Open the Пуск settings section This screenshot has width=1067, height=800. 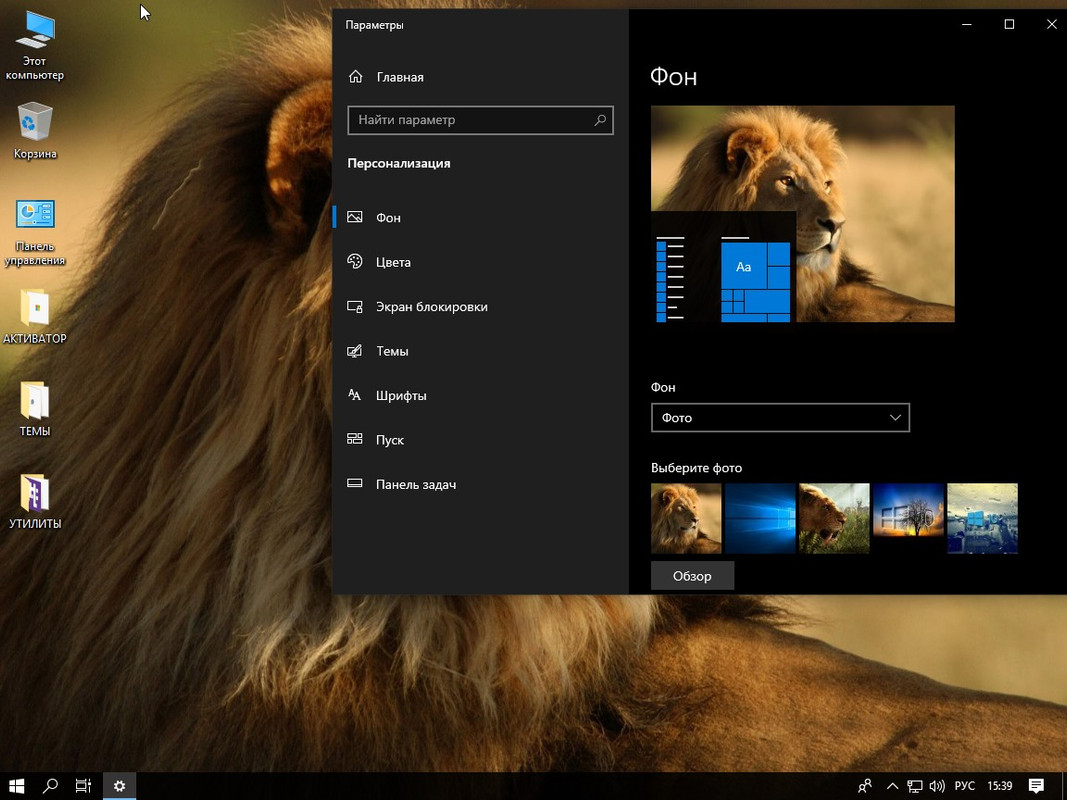click(481, 440)
